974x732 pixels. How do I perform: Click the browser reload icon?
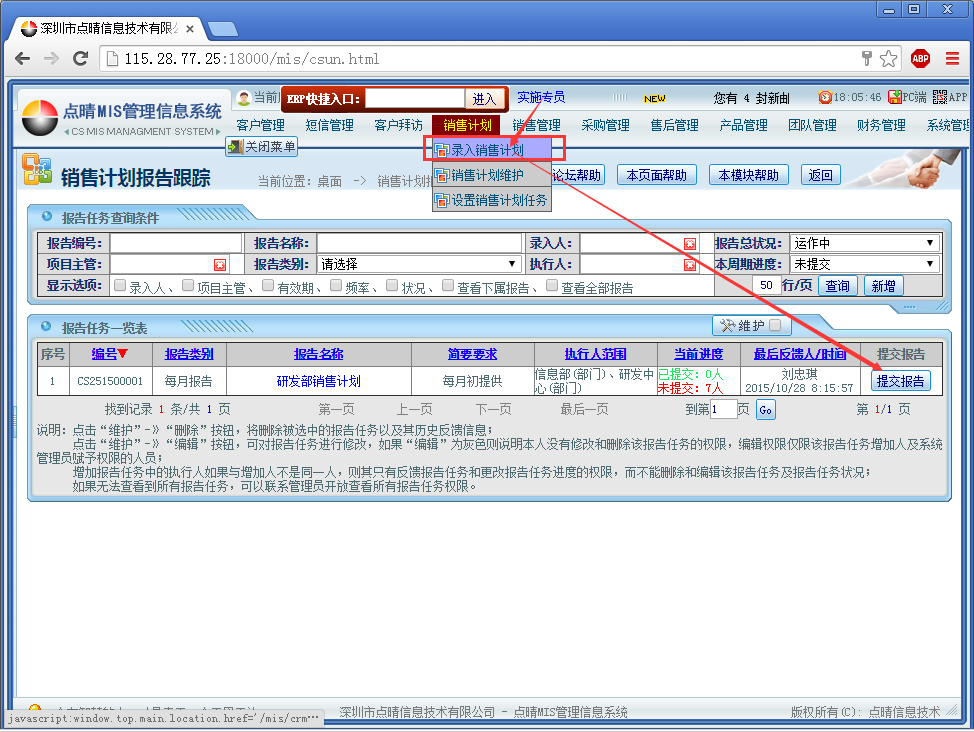click(80, 59)
